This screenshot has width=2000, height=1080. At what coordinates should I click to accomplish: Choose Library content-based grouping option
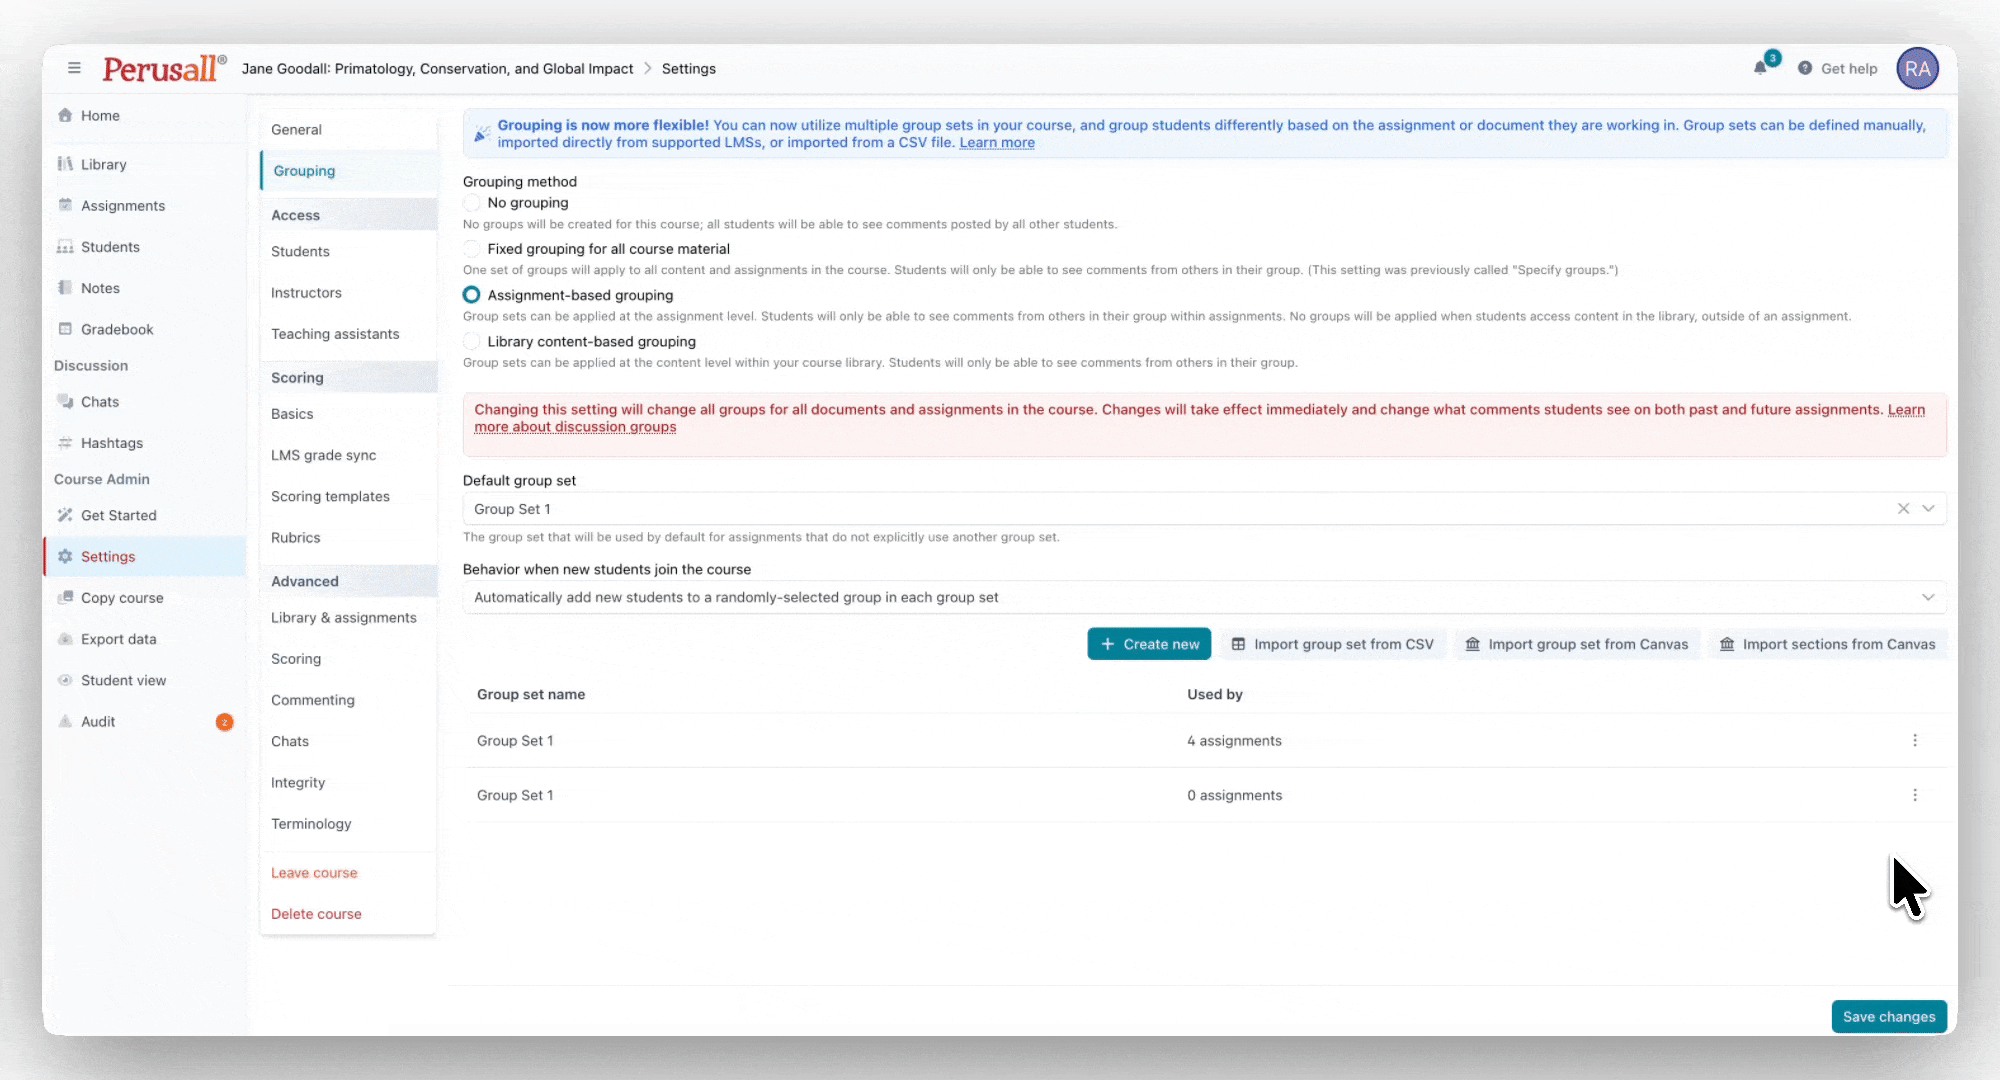[471, 341]
